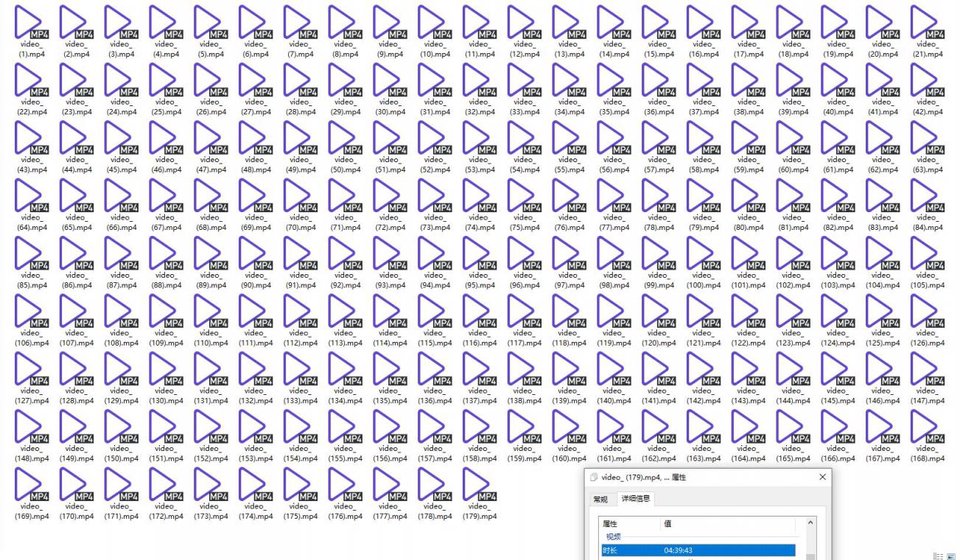Screen dimensions: 960x560
Task: Select the video_(21).mp4 file icon
Action: [x=927, y=22]
